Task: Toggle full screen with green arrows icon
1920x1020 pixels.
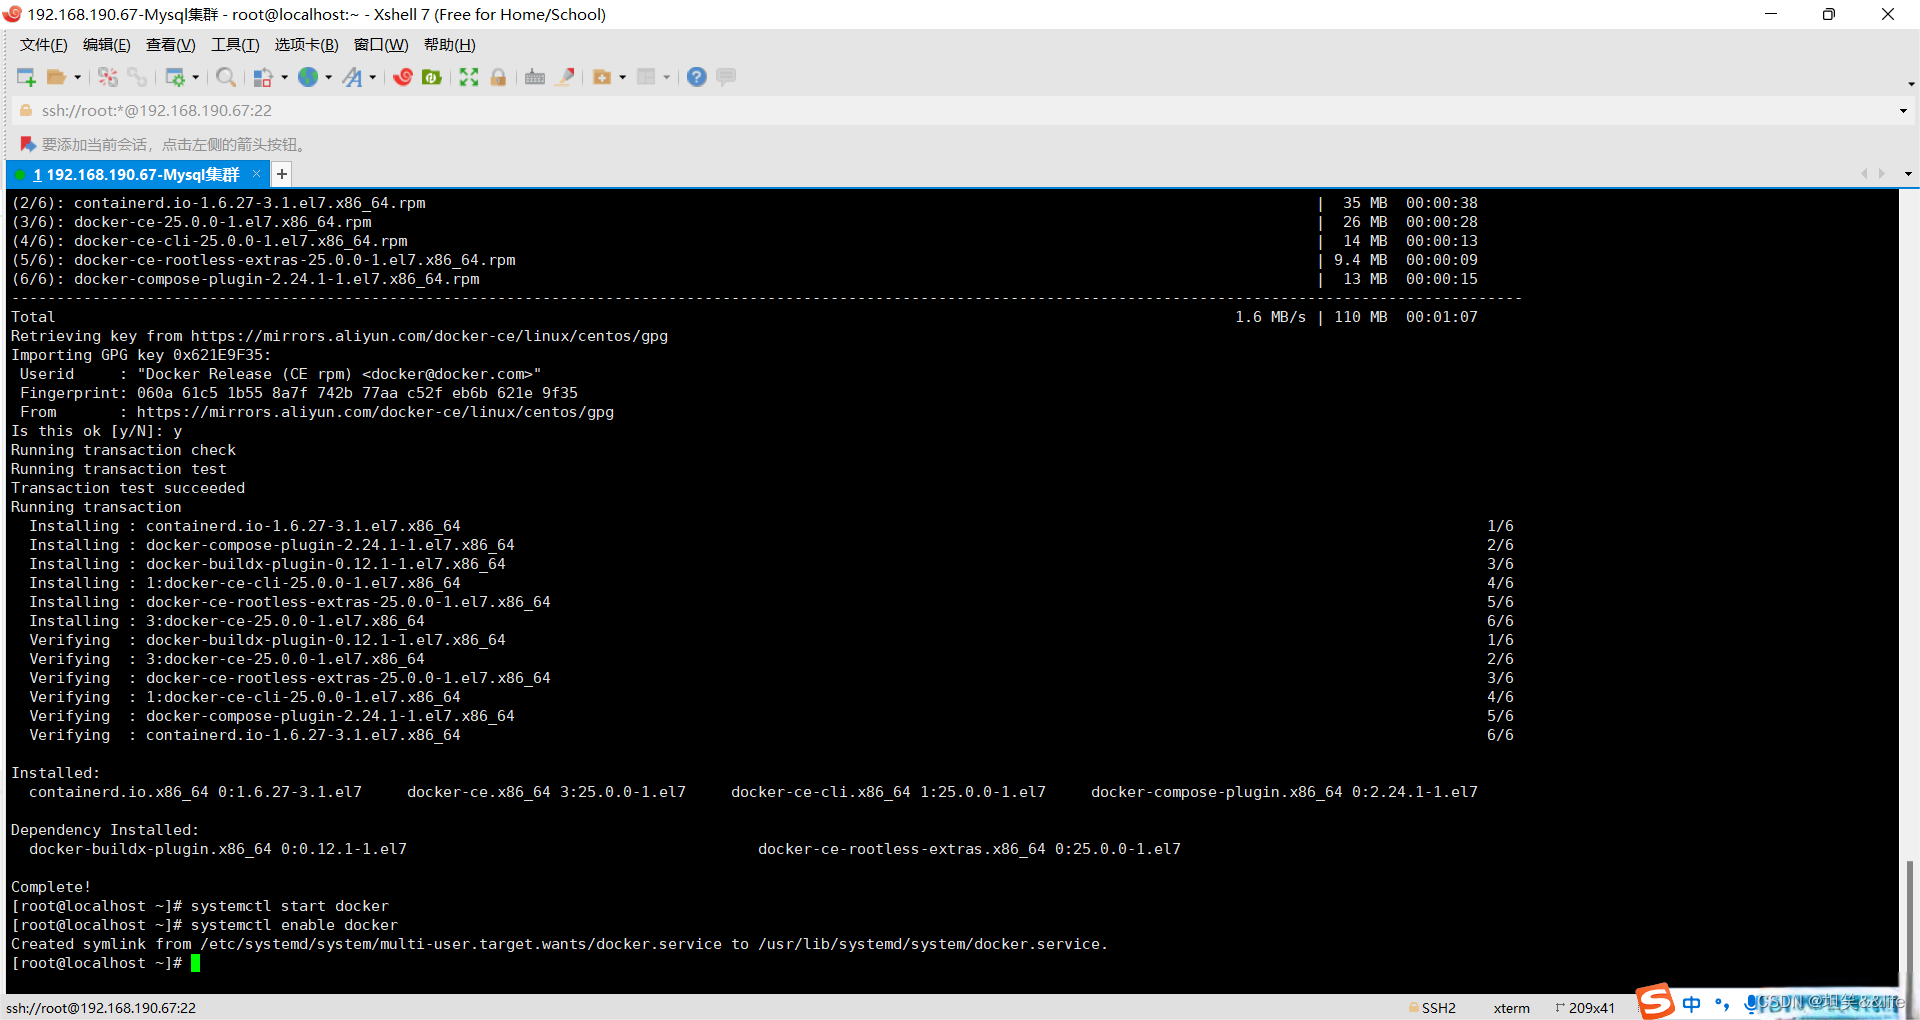Action: (x=469, y=77)
